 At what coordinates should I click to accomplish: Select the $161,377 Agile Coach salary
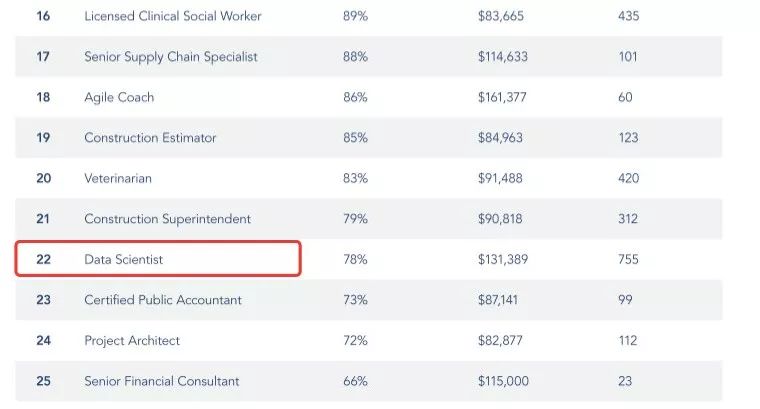point(501,98)
